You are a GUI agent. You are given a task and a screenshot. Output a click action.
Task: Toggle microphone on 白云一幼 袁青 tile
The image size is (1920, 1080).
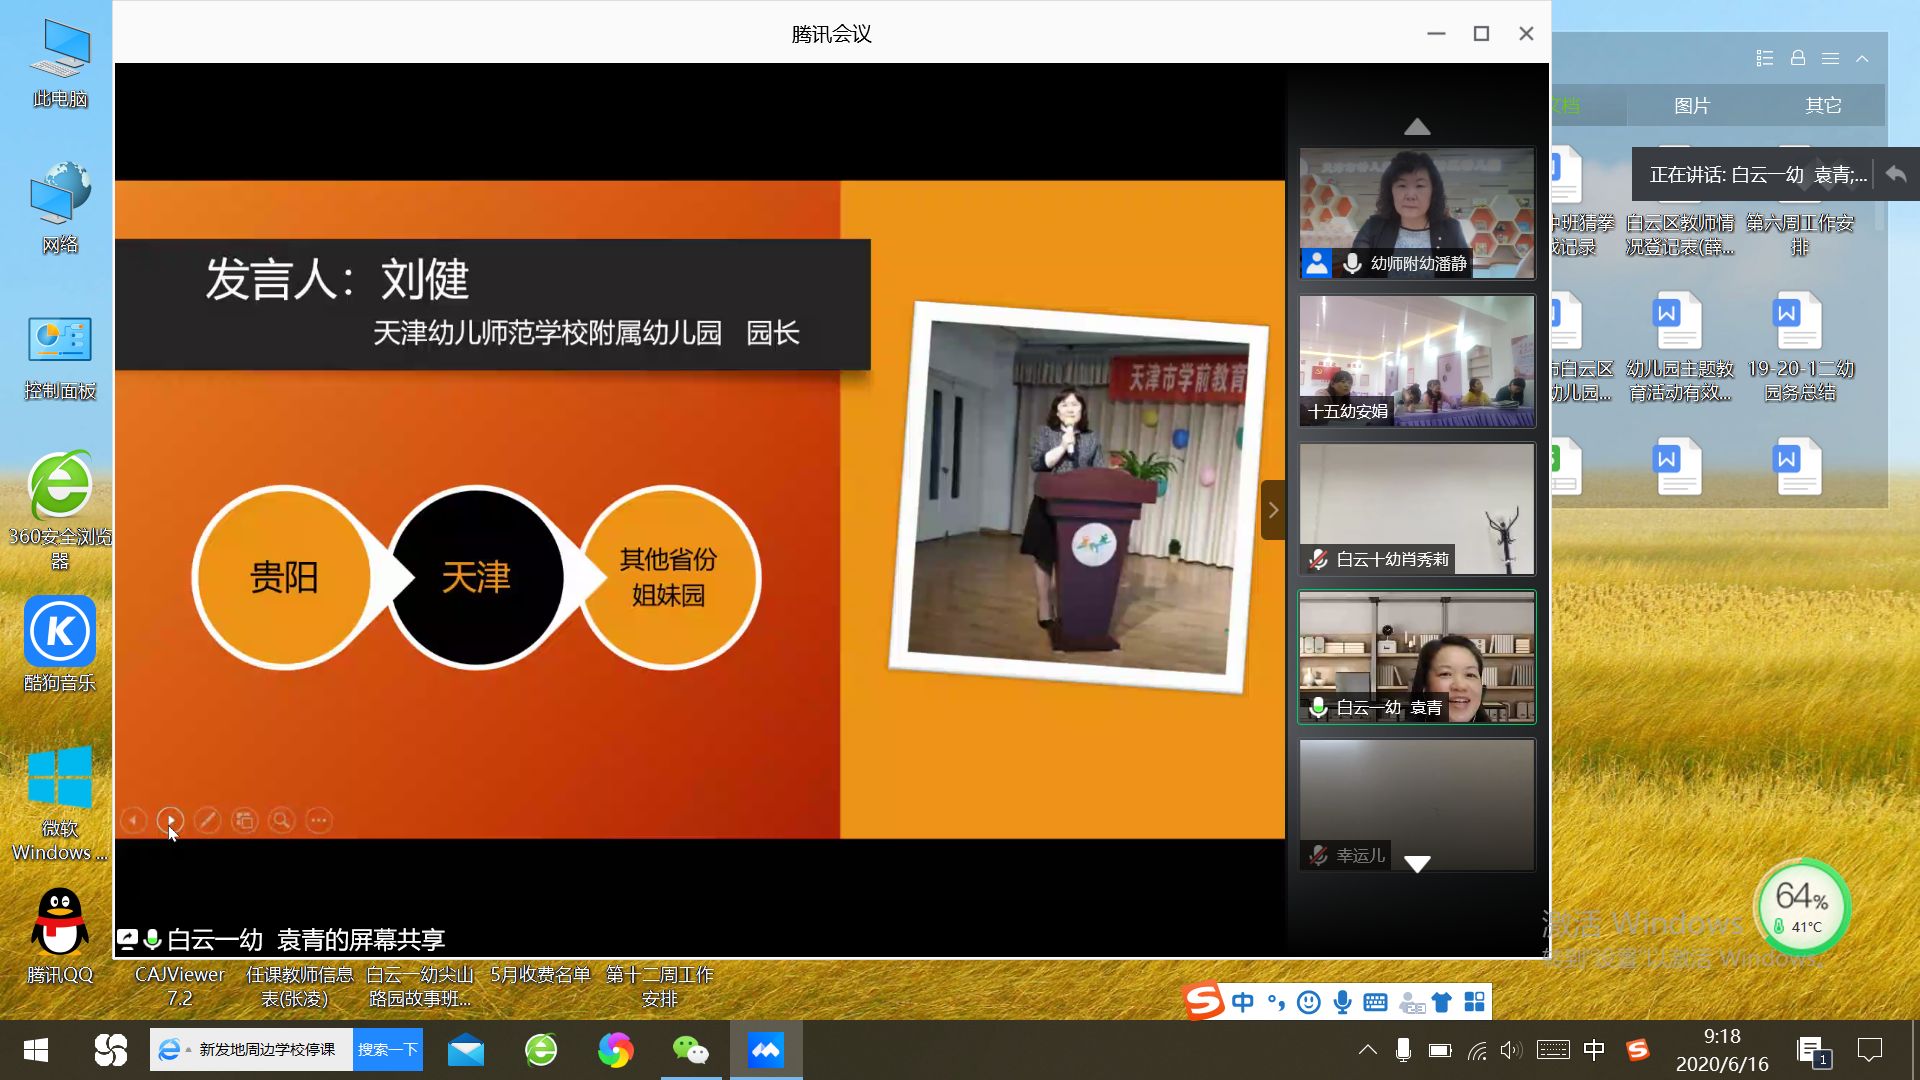[x=1318, y=707]
